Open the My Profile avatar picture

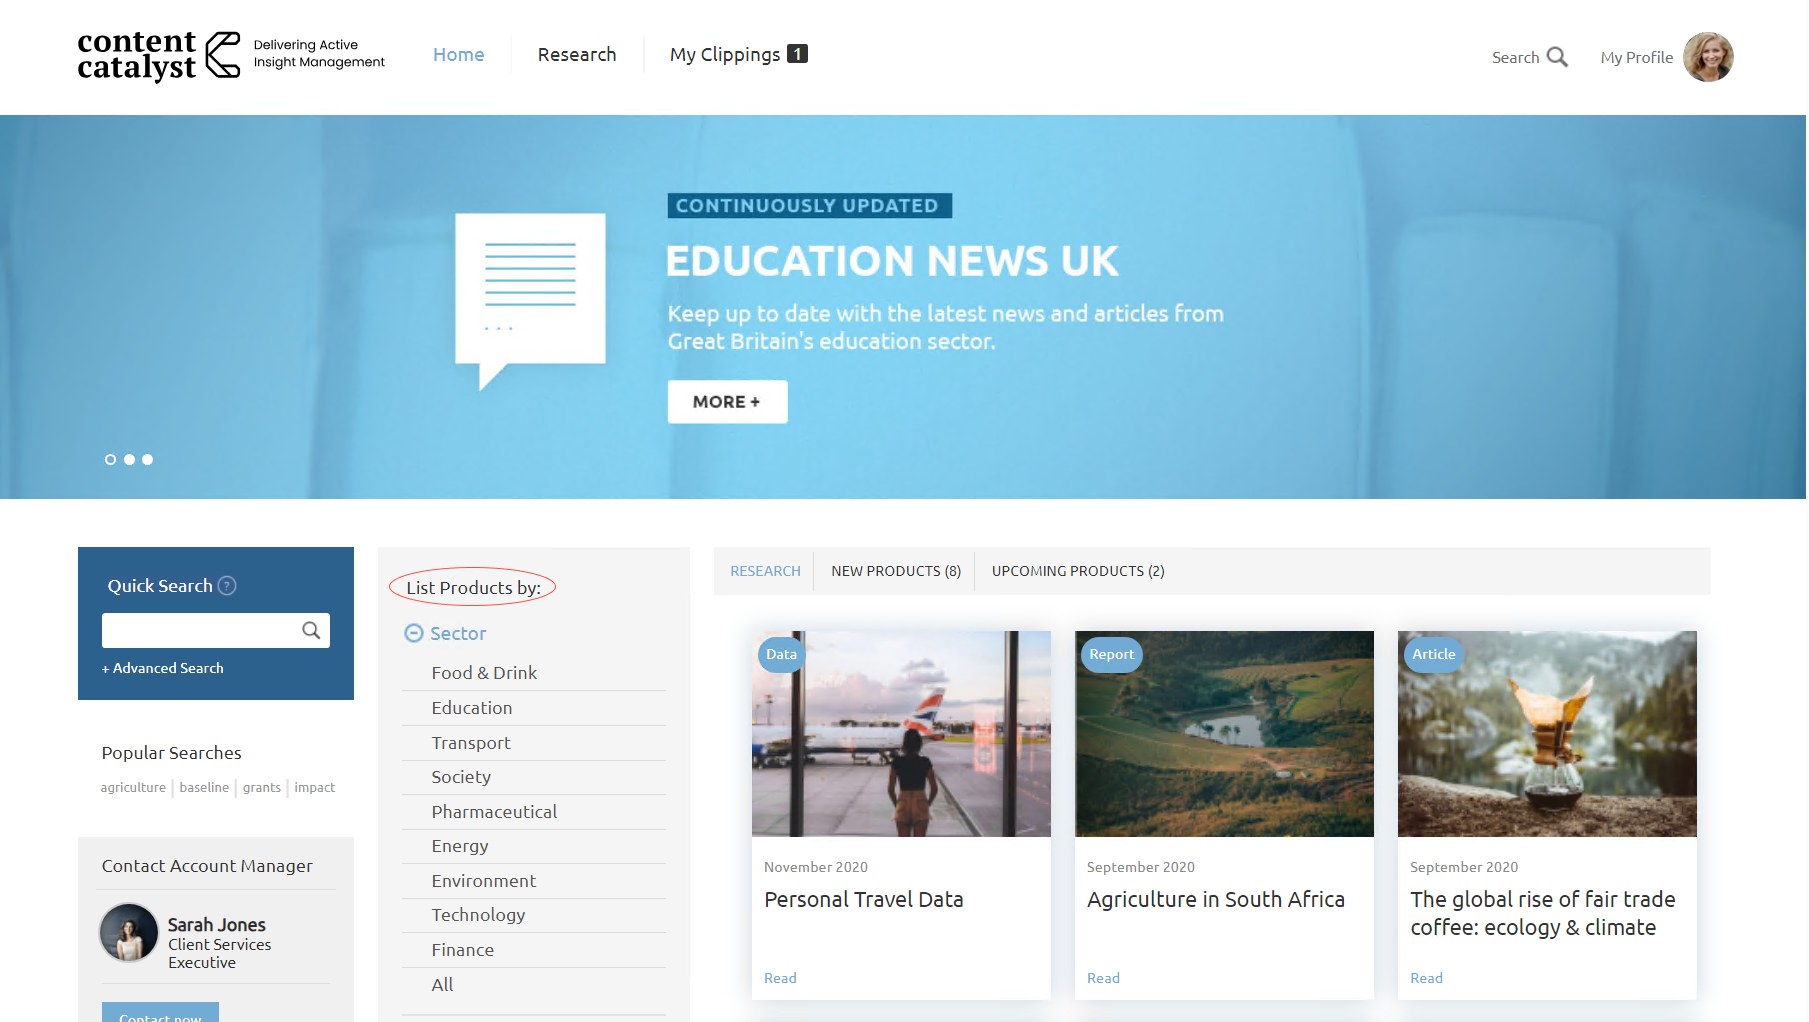pos(1707,57)
